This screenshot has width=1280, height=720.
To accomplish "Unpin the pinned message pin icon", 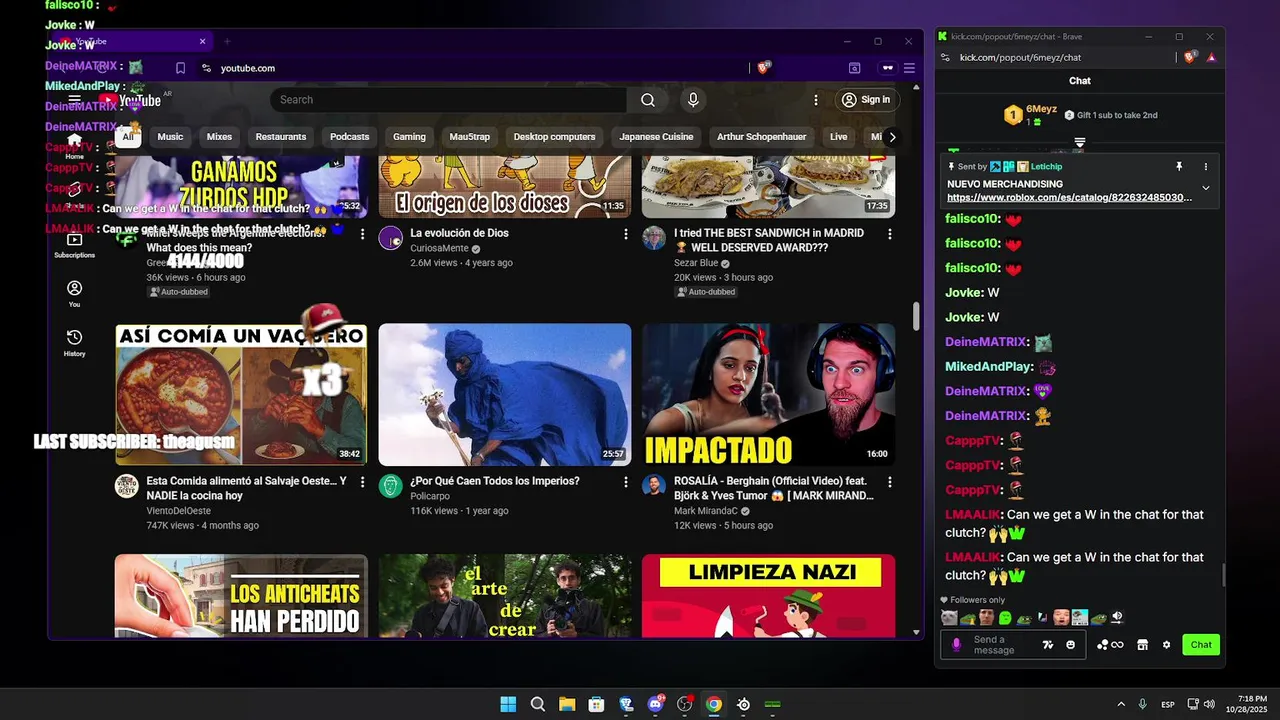I will tap(1179, 167).
